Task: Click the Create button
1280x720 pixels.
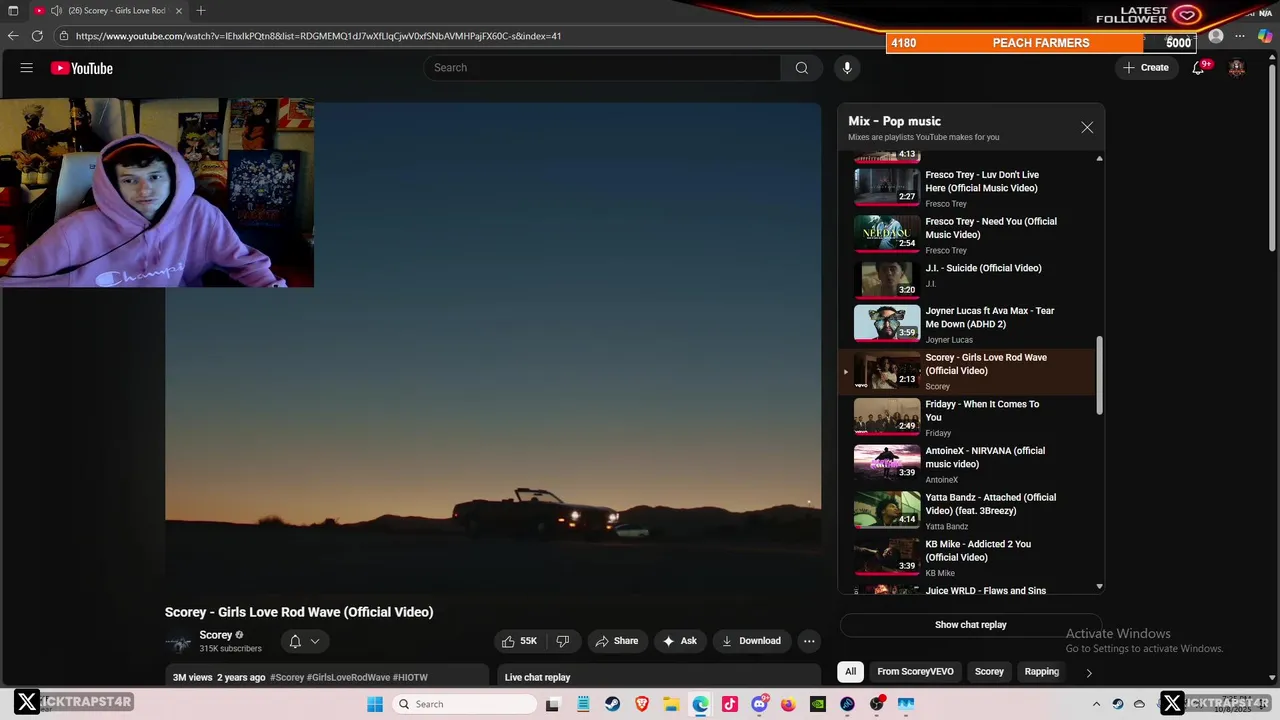Action: pos(1145,68)
